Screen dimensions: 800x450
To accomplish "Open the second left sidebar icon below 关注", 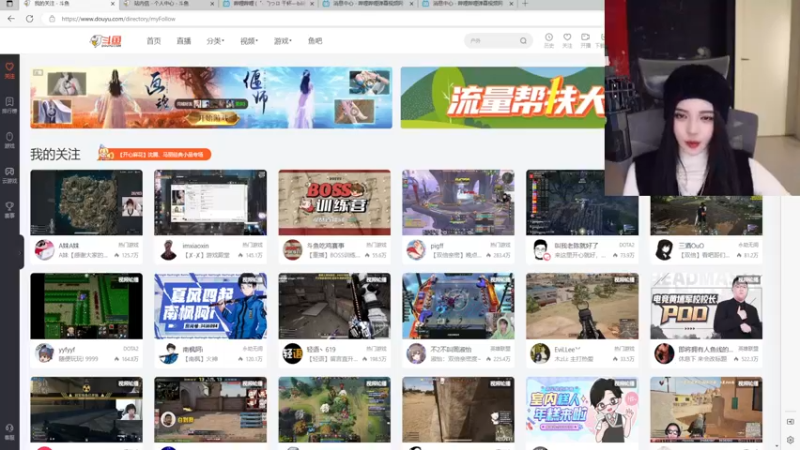I will coord(10,105).
